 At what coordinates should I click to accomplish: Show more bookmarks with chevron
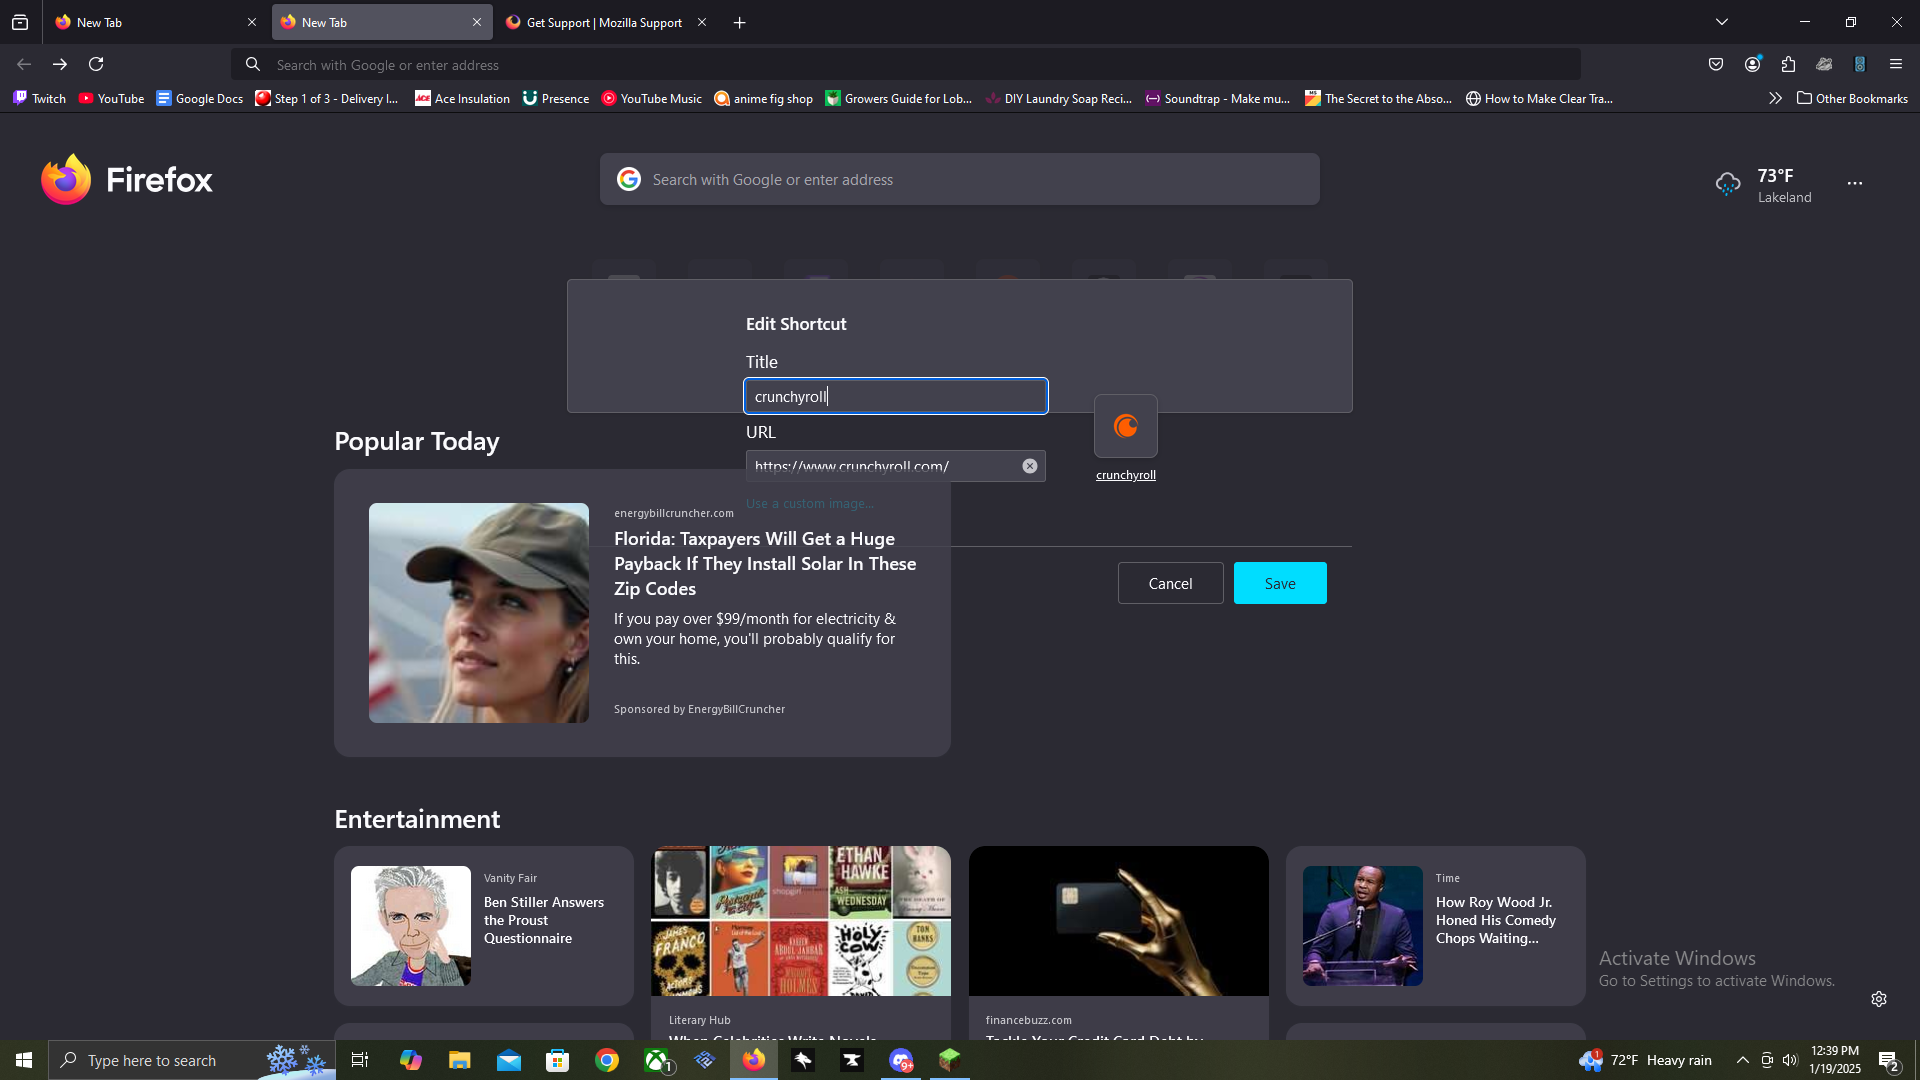coord(1775,98)
